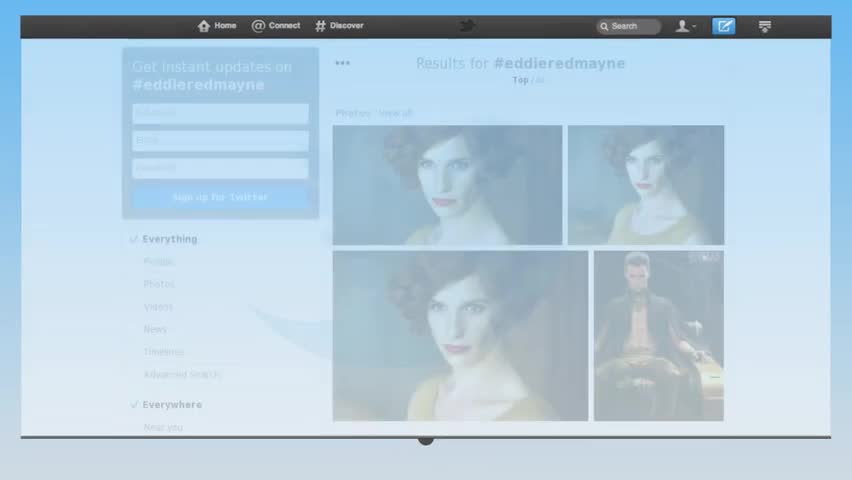This screenshot has width=852, height=480.
Task: Click the first signup input field
Action: (x=221, y=114)
